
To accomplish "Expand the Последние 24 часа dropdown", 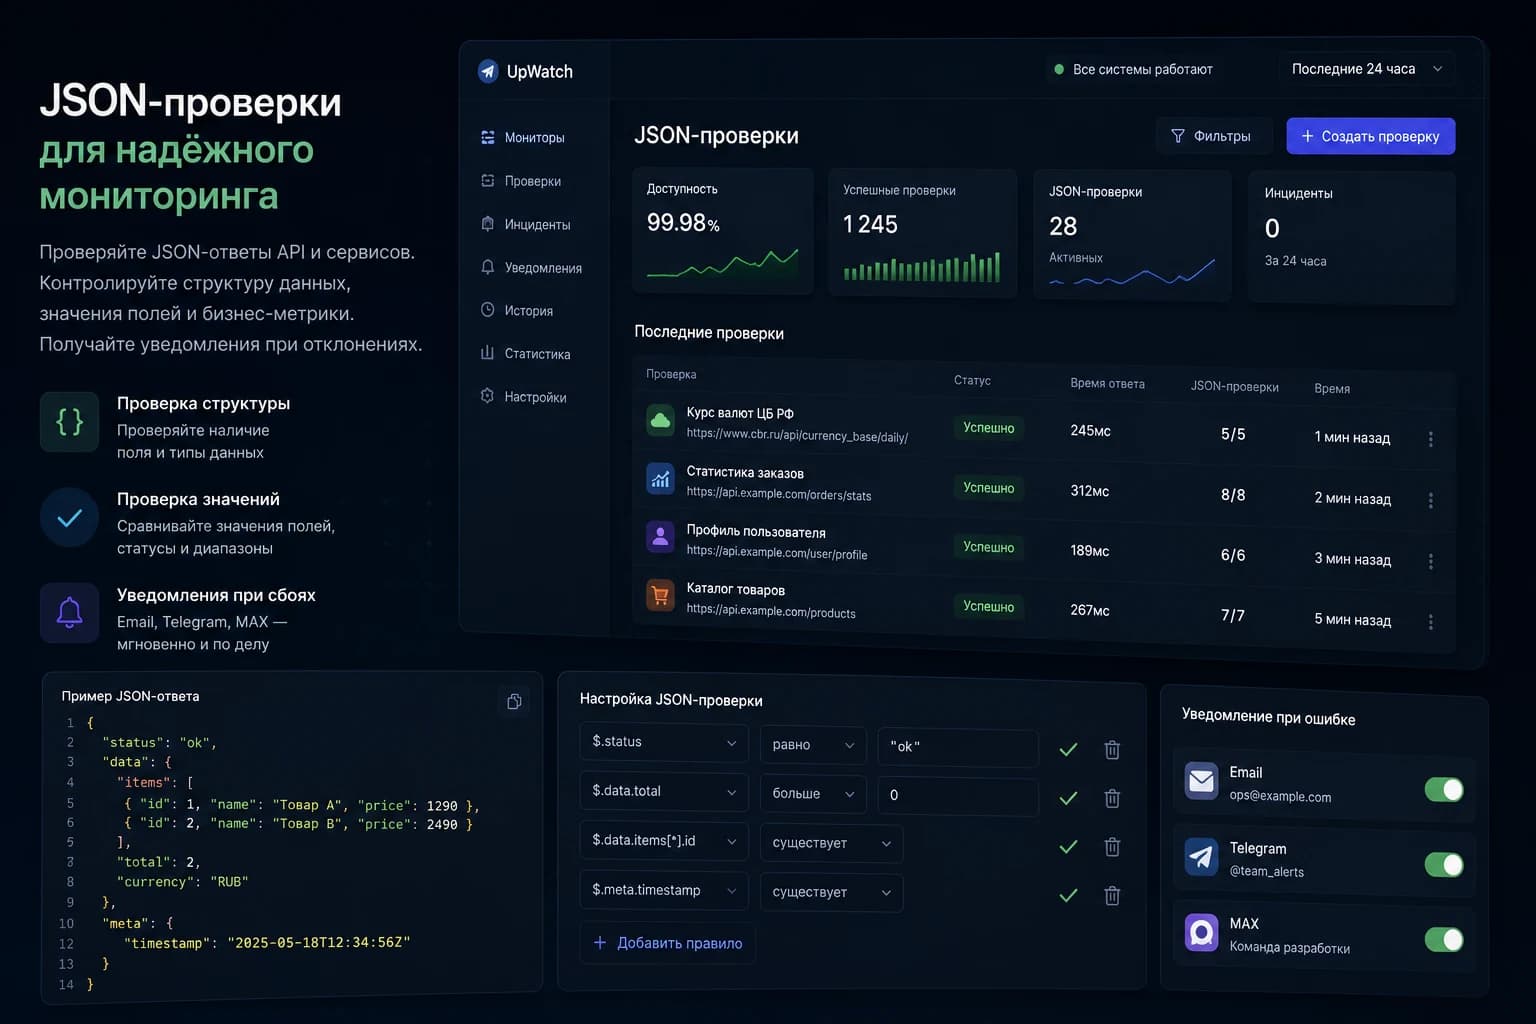I will (1367, 69).
